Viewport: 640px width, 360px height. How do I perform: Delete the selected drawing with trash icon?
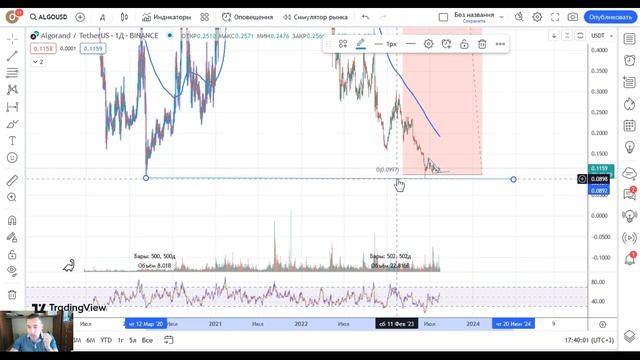coord(482,44)
